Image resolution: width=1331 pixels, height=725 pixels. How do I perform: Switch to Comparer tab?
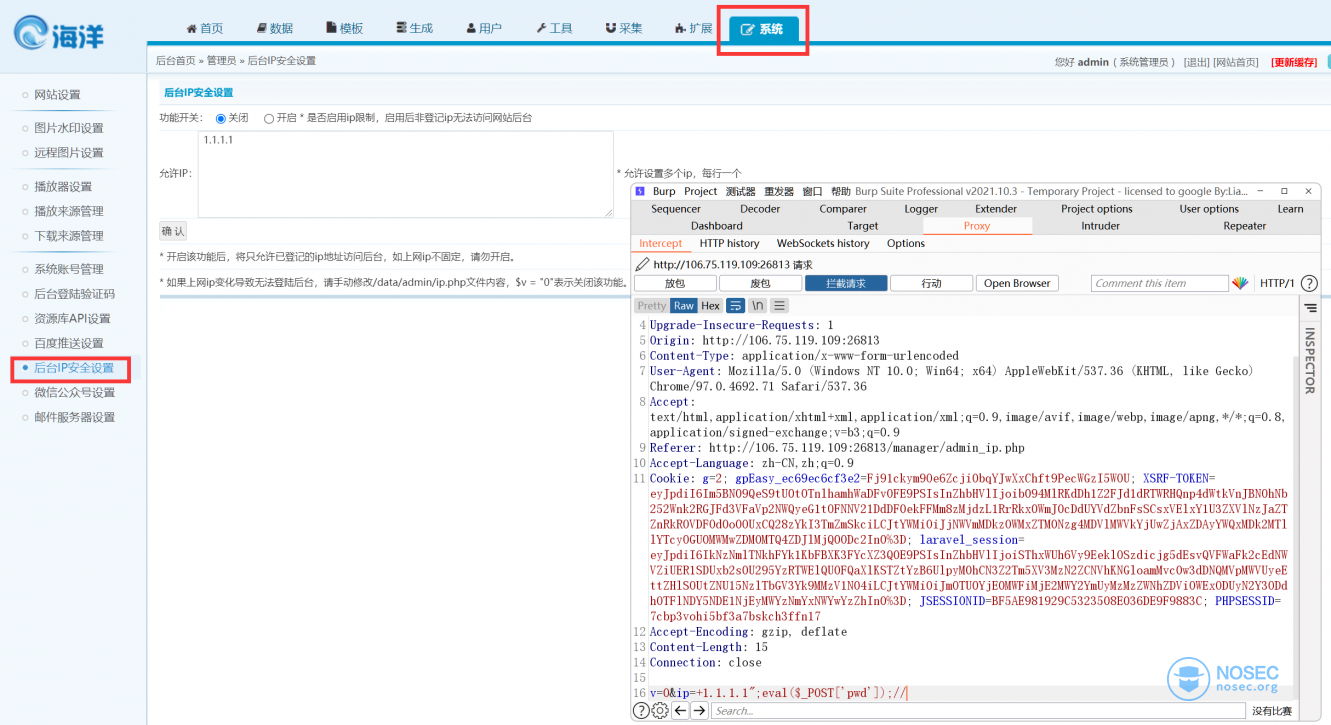(x=843, y=209)
